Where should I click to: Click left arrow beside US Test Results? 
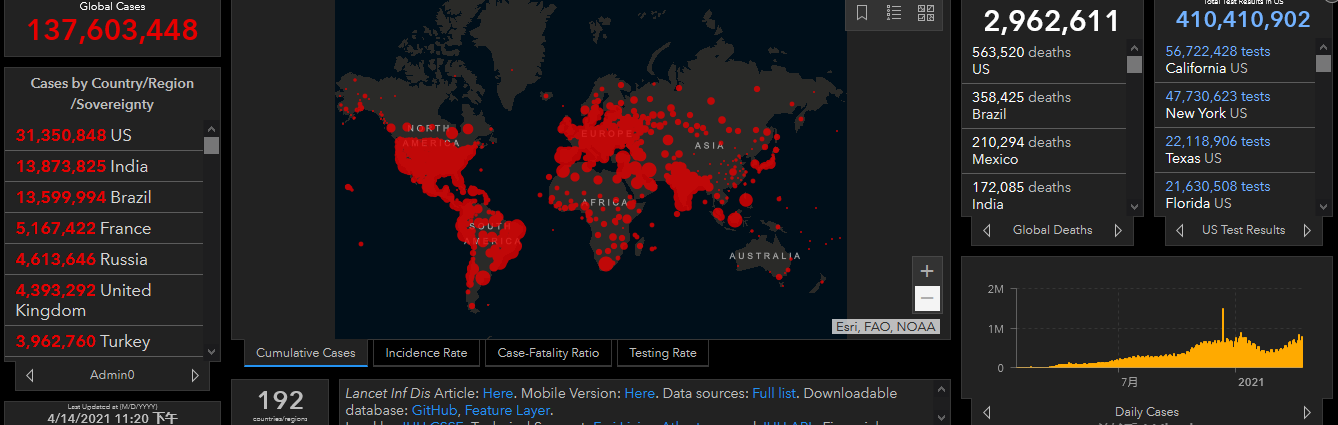(x=1182, y=230)
